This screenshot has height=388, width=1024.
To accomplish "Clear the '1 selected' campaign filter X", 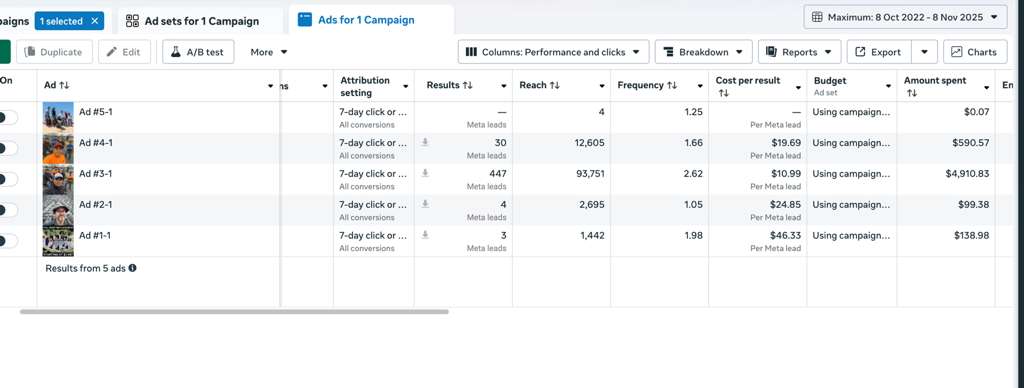I will click(95, 21).
